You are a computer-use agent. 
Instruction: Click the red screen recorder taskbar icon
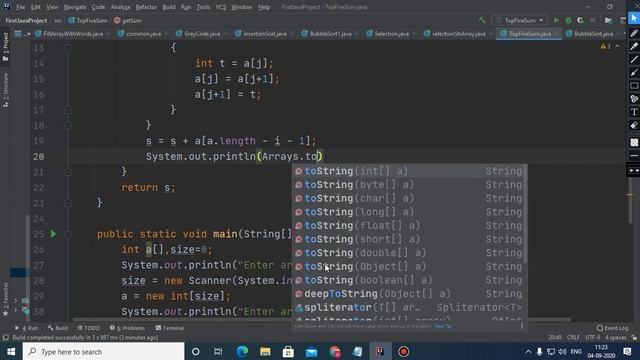pos(403,351)
